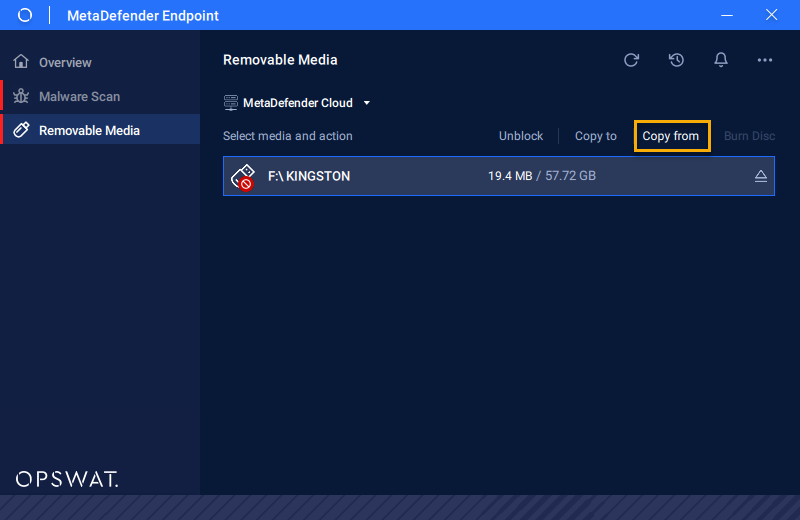800x520 pixels.
Task: Minimize the MetaDefender Endpoint window
Action: pyautogui.click(x=727, y=15)
